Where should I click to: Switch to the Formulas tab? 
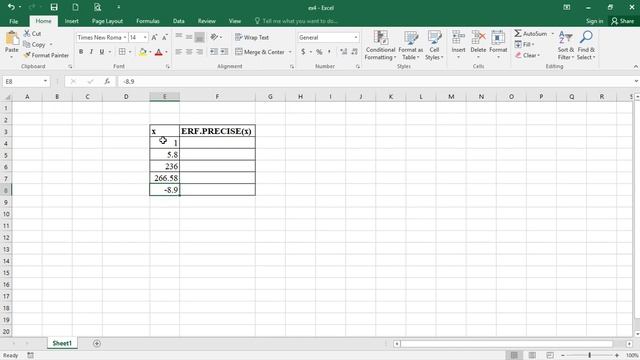(148, 21)
